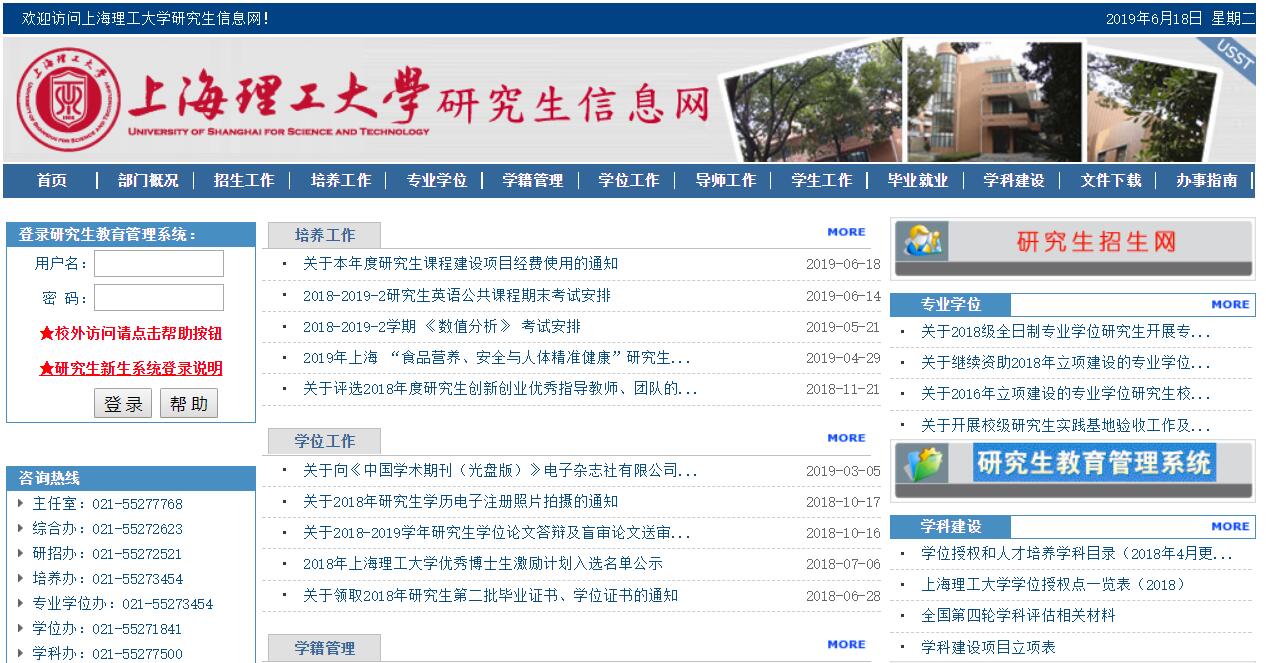1266x663 pixels.
Task: Open 学科建设项目立项表 link
Action: pos(988,648)
